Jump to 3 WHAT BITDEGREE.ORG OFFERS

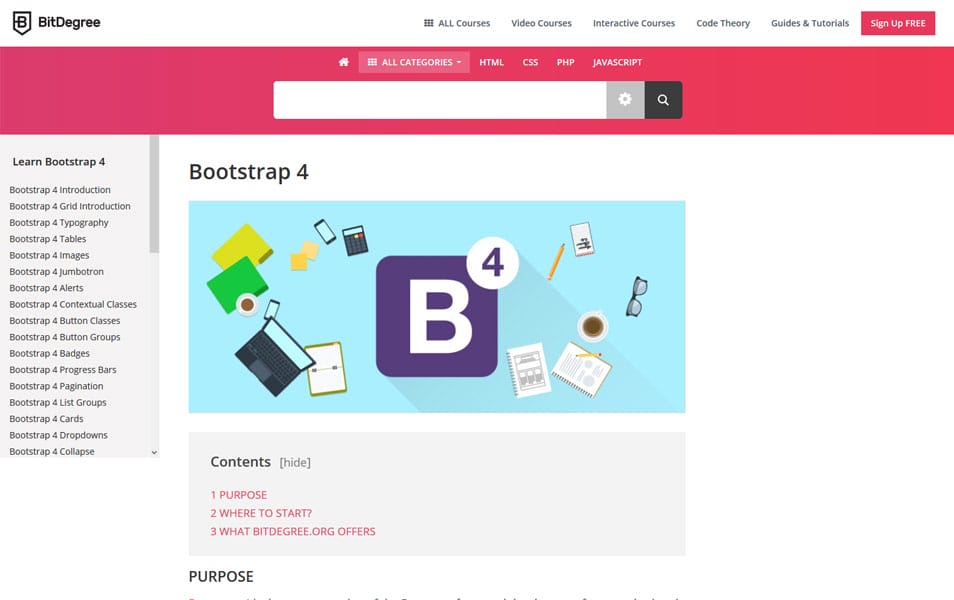click(x=293, y=531)
